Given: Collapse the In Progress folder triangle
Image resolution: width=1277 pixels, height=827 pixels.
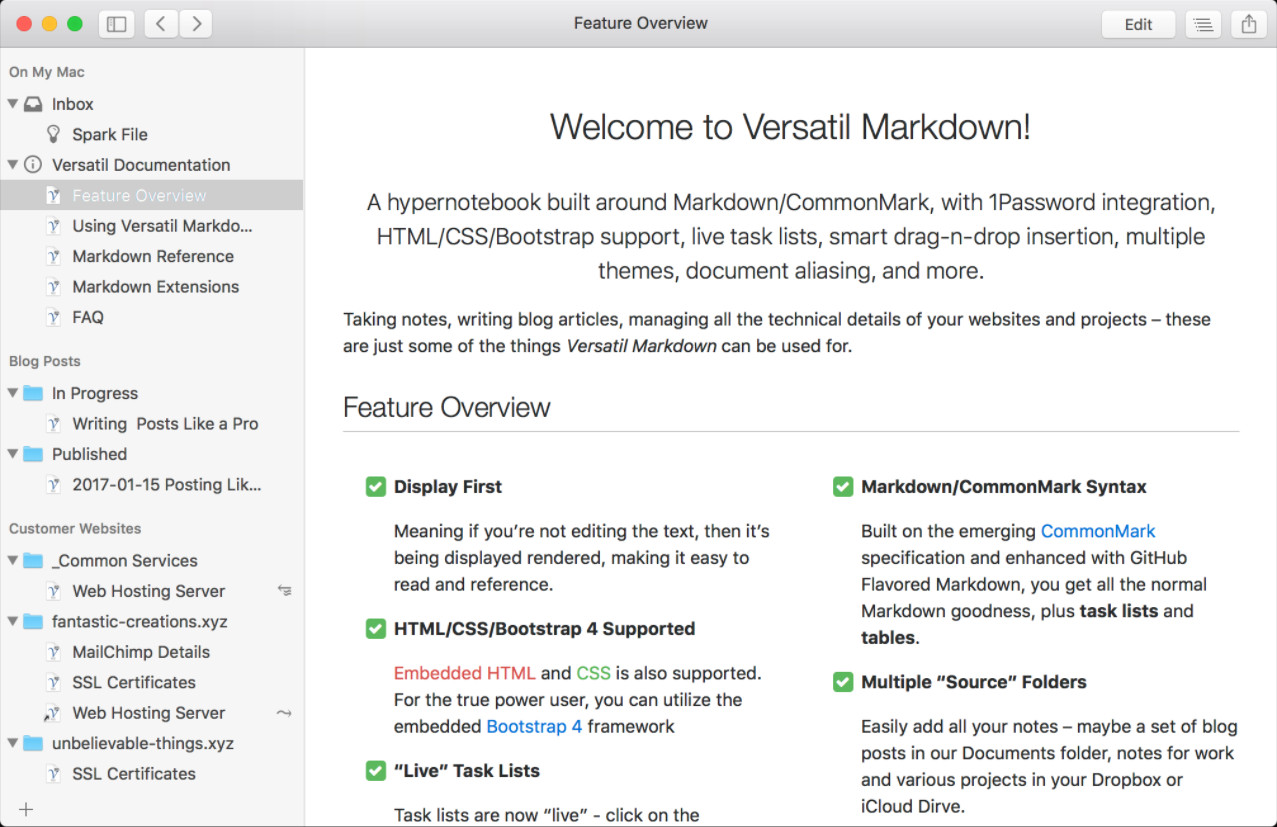Looking at the screenshot, I should [x=13, y=393].
